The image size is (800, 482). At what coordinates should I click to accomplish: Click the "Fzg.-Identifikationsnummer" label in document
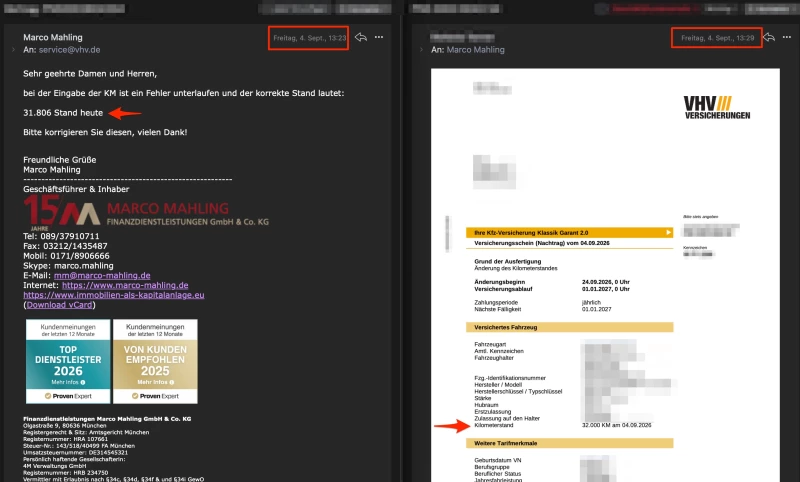[510, 378]
